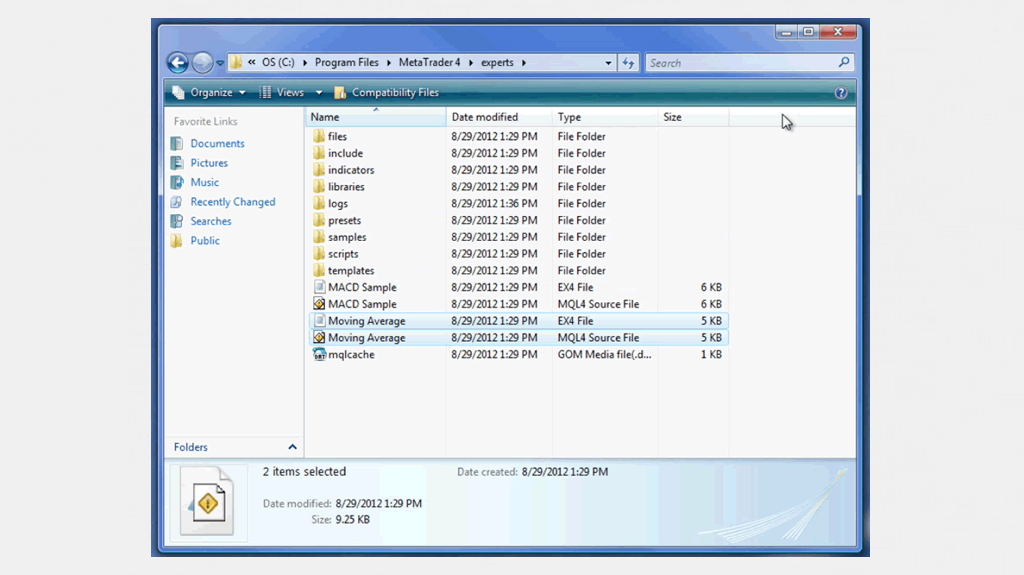Viewport: 1024px width, 575px height.
Task: Click the search magnifying glass icon
Action: [844, 63]
